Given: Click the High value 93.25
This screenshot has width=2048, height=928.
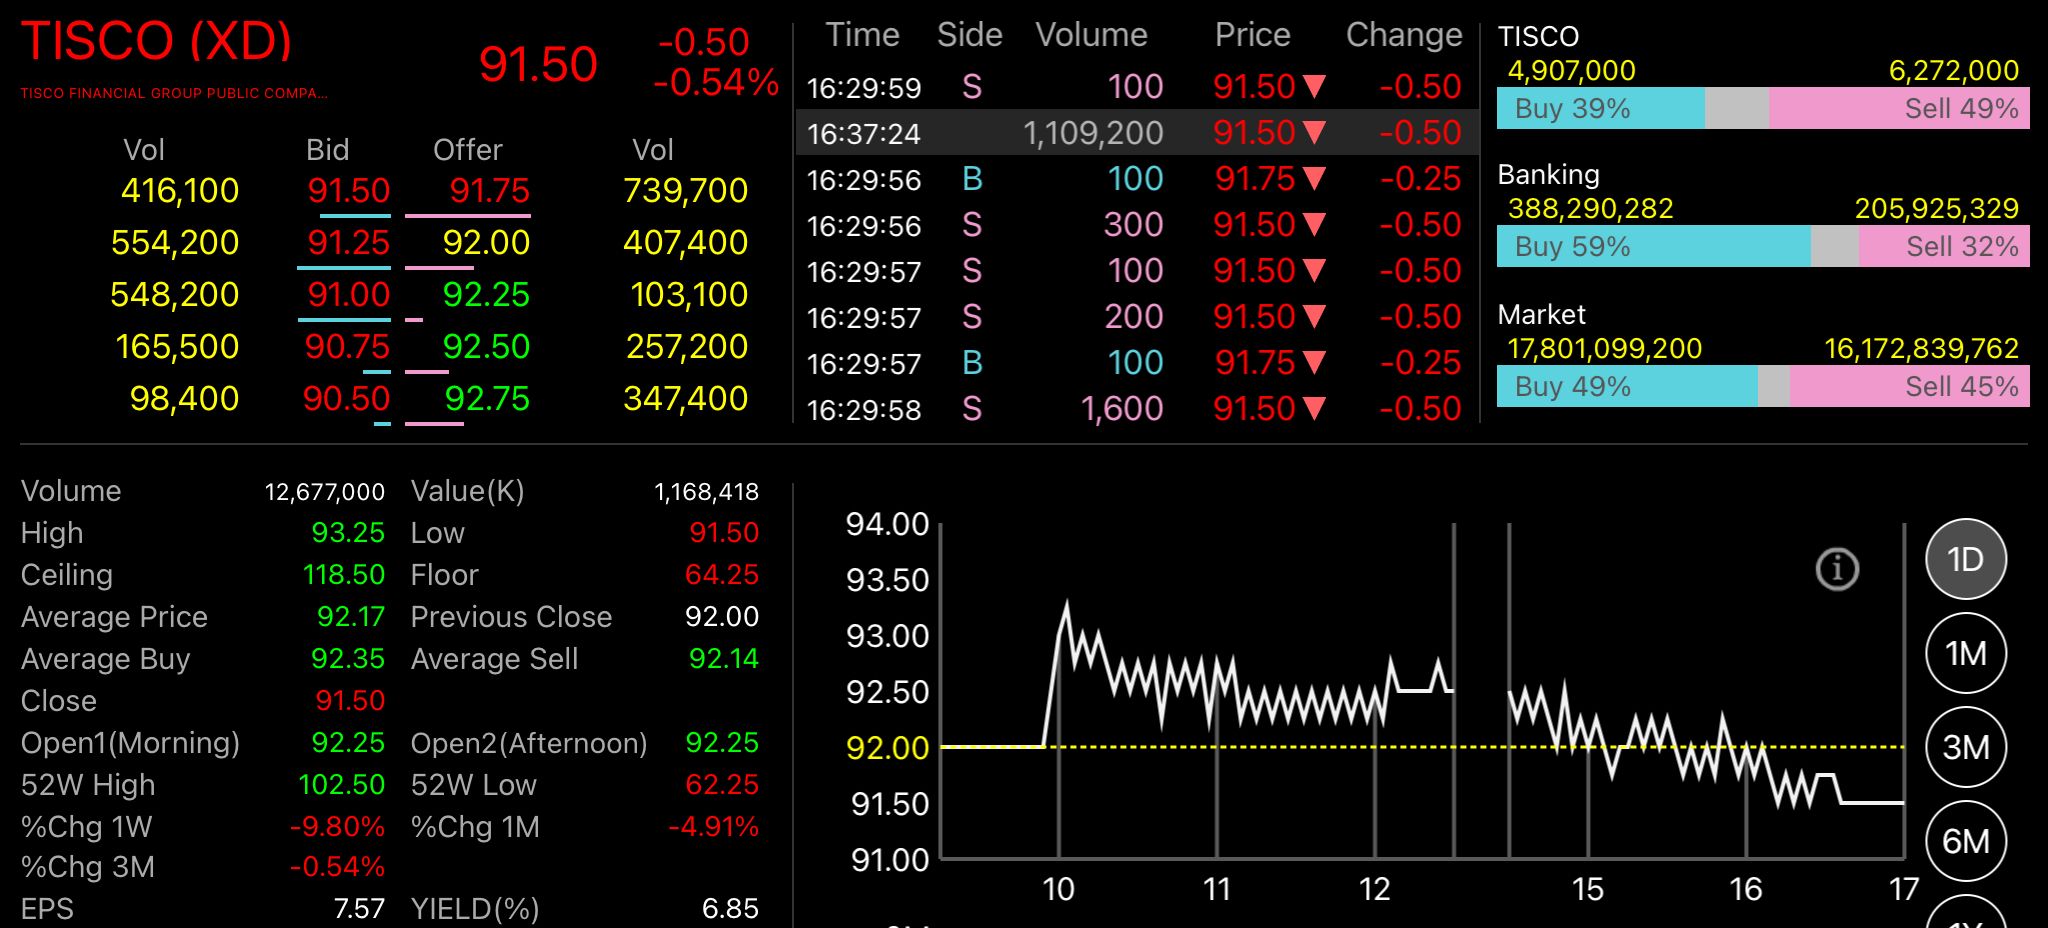Looking at the screenshot, I should tap(348, 533).
